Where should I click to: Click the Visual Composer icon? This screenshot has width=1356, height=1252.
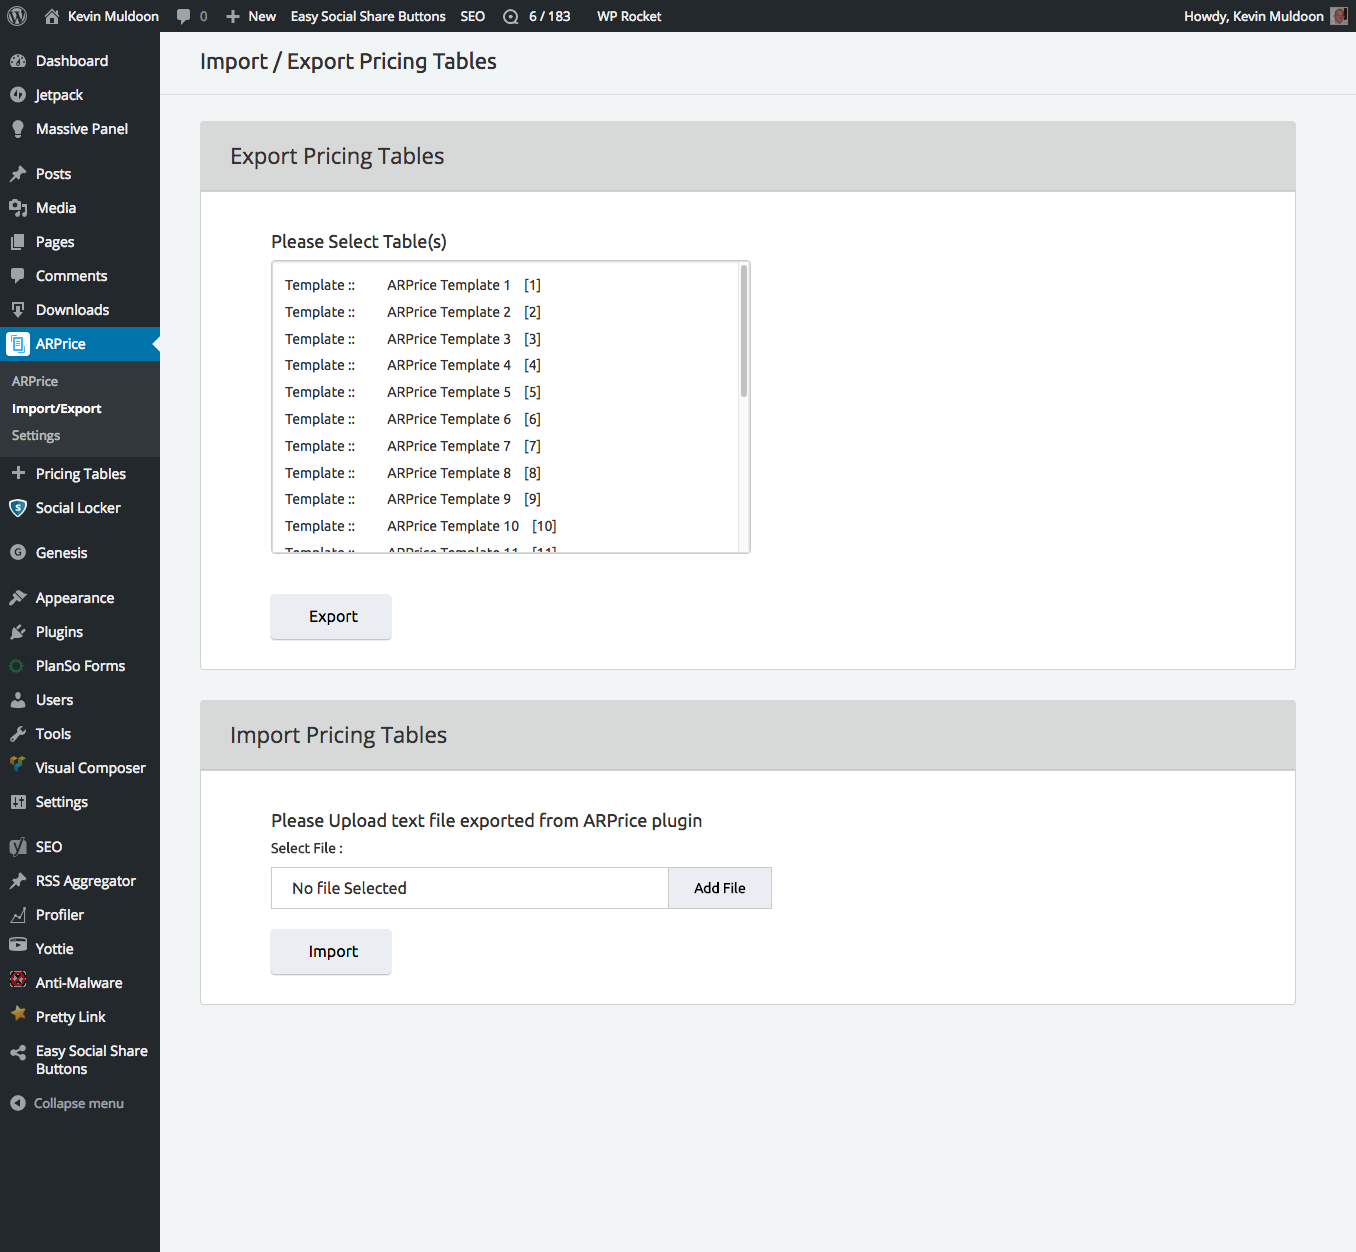pos(18,765)
